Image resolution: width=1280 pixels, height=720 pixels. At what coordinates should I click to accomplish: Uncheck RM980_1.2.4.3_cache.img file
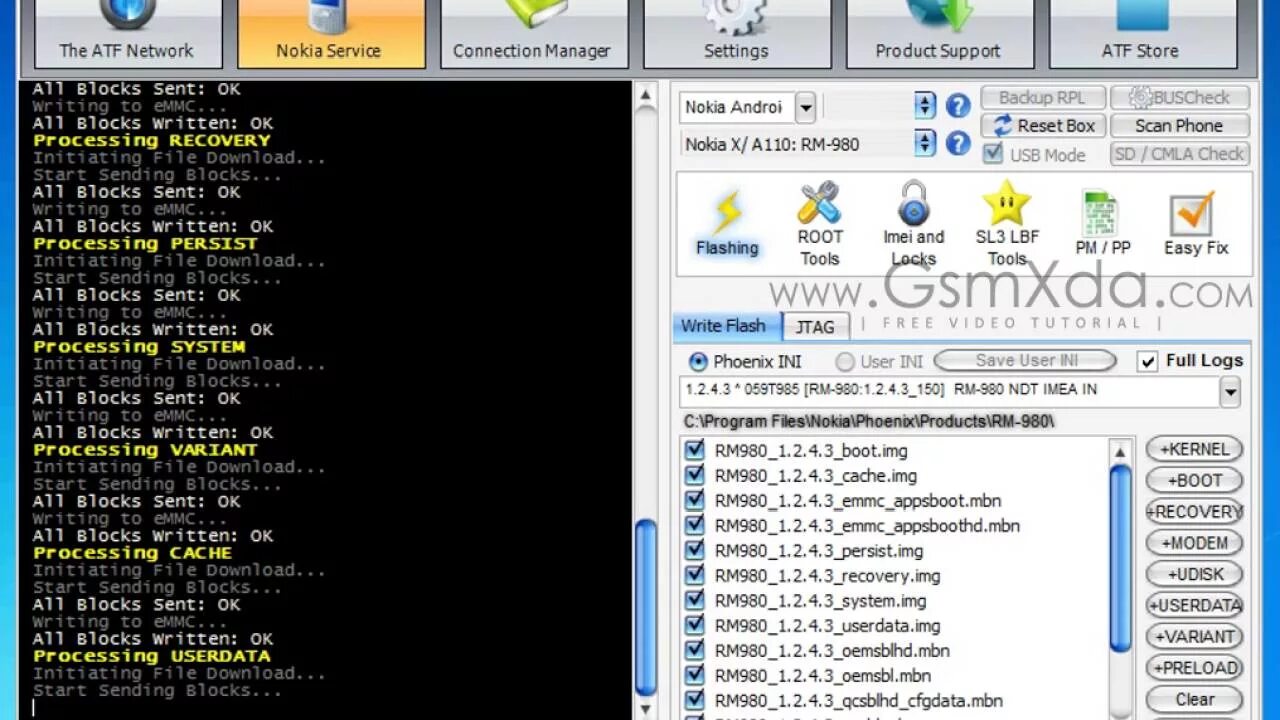pyautogui.click(x=695, y=476)
